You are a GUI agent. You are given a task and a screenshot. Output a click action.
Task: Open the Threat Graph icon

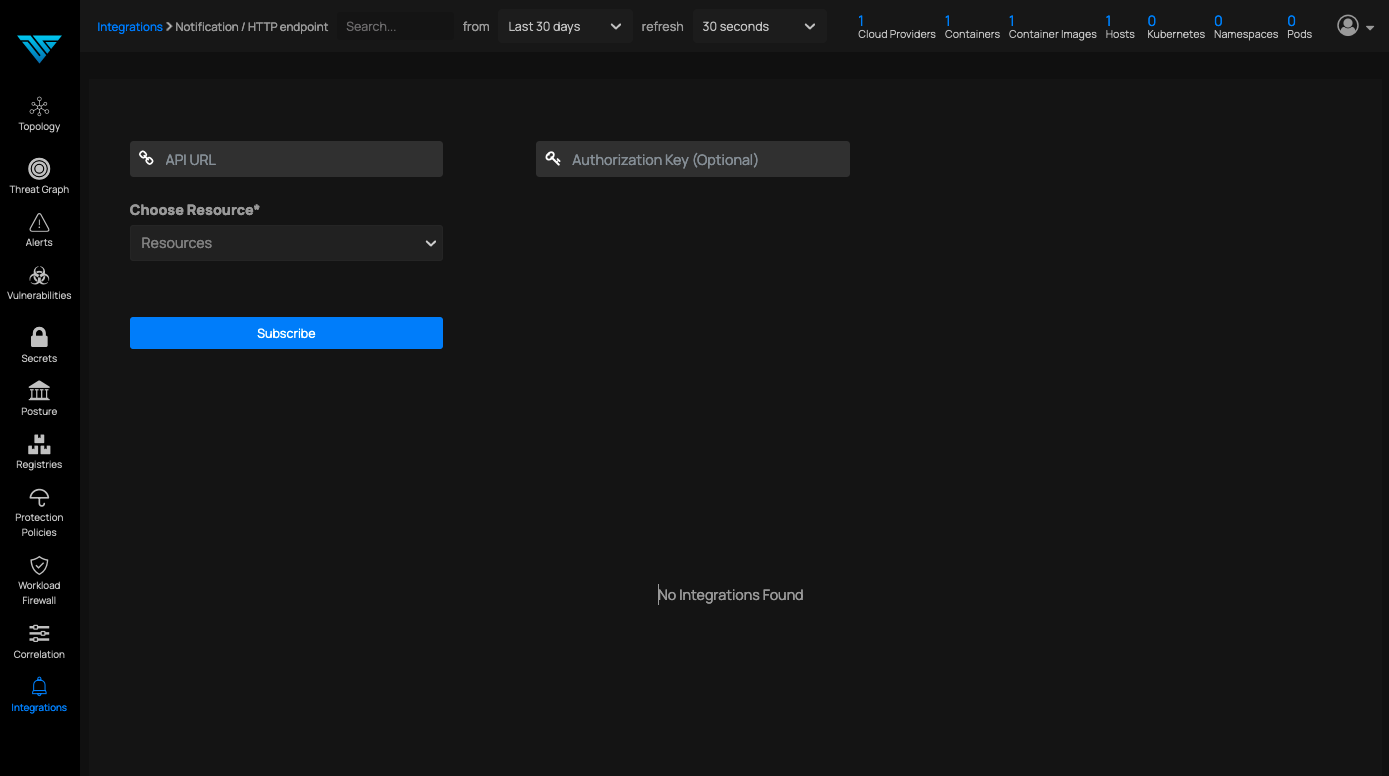(x=39, y=169)
